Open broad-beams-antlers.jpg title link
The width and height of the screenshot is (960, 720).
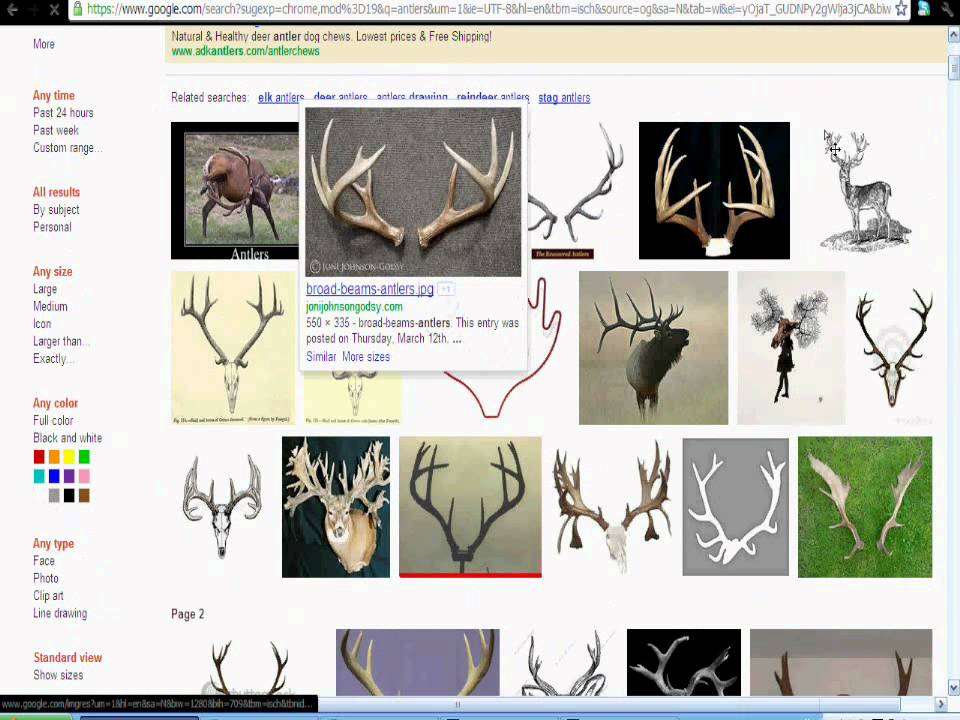click(370, 289)
